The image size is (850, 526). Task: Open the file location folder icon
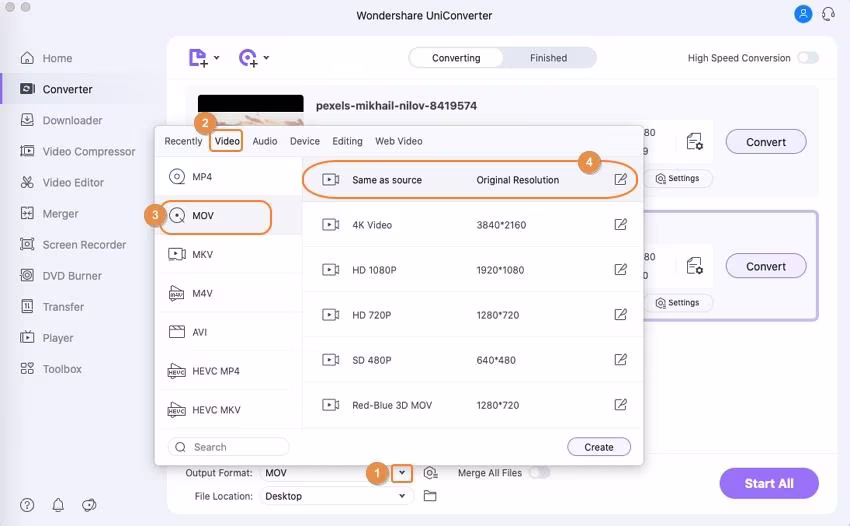[x=430, y=496]
